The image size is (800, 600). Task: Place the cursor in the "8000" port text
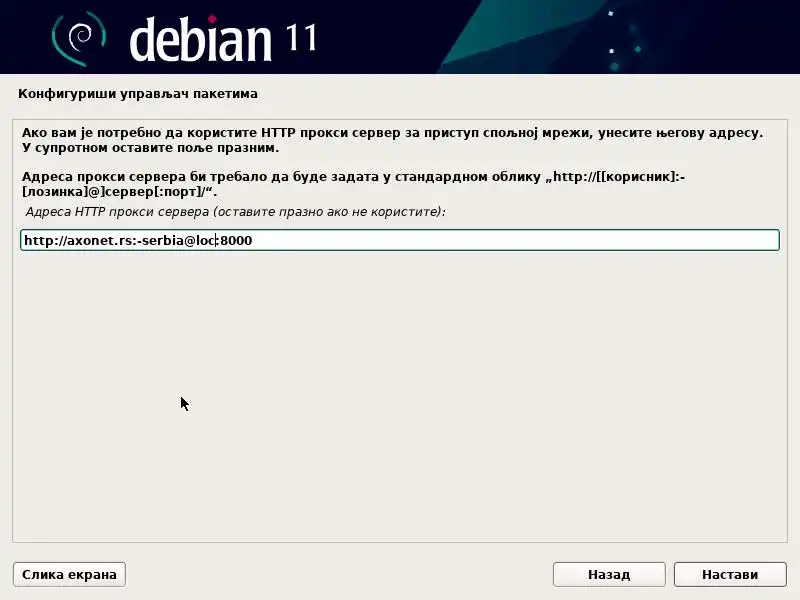(x=236, y=240)
